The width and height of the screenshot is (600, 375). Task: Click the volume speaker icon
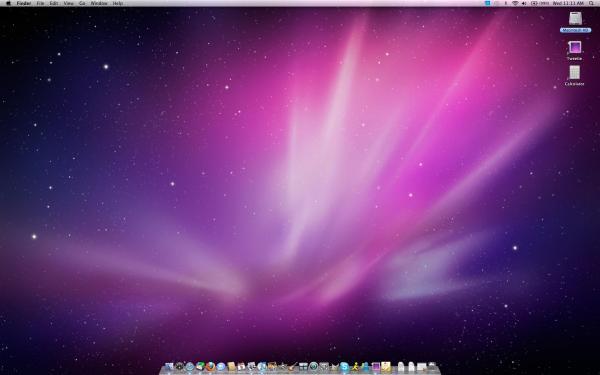tap(524, 3)
